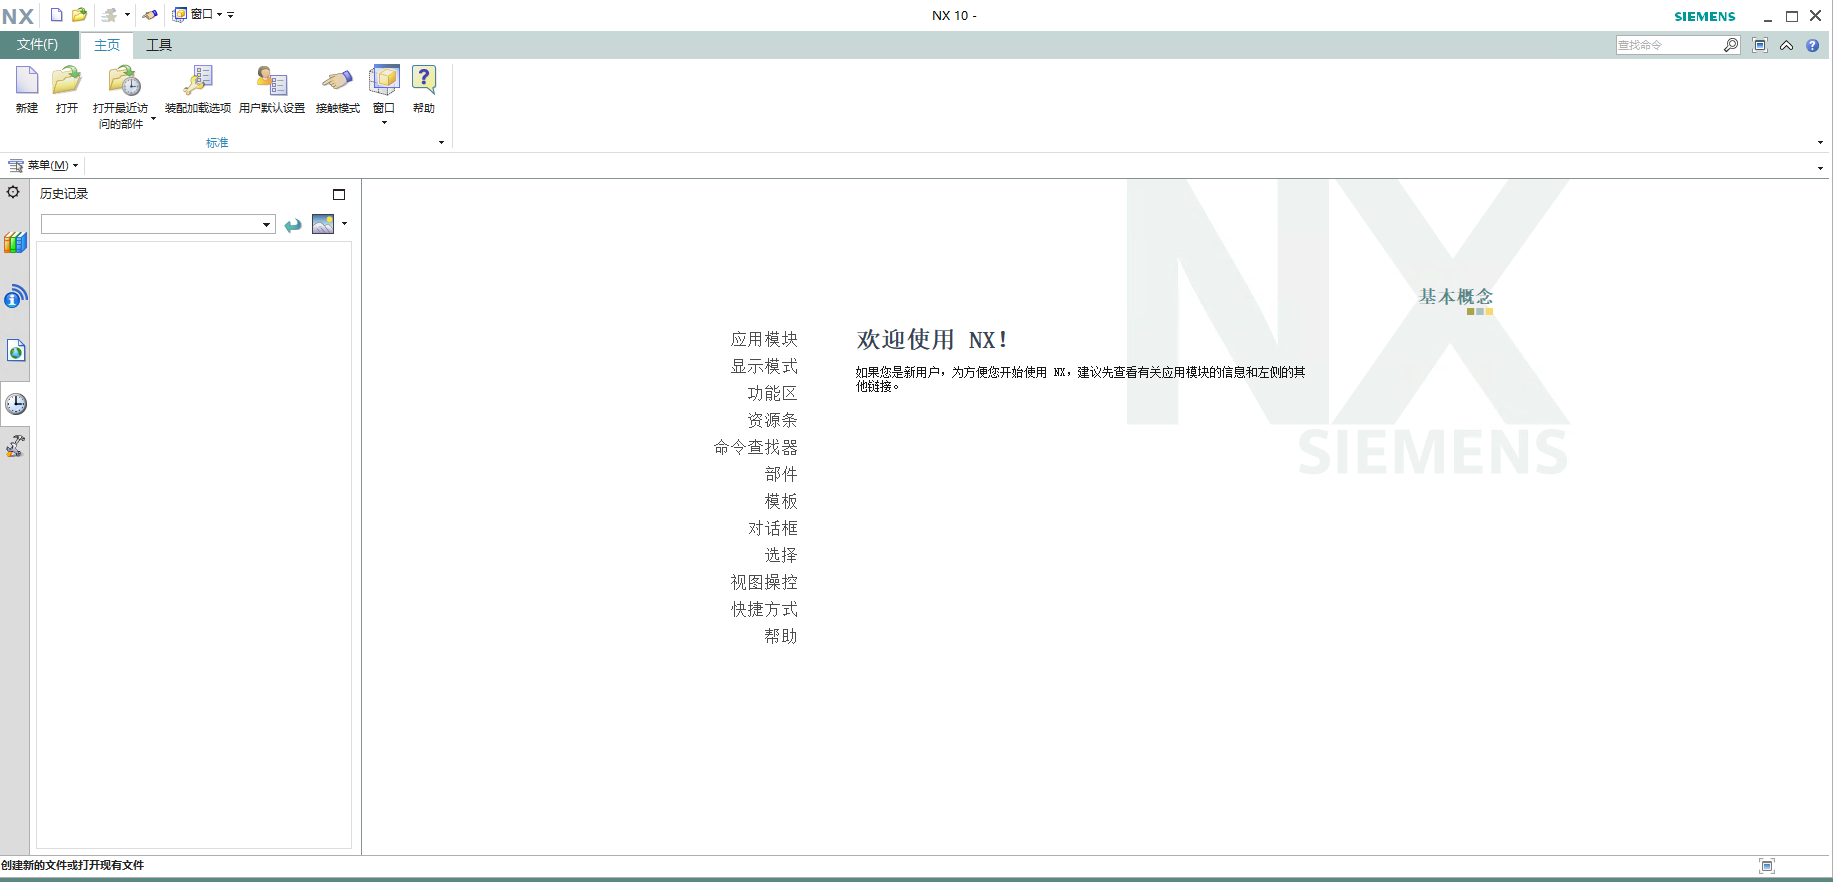
Task: Click the greyed switch-window icon in quick-access bar
Action: point(109,15)
